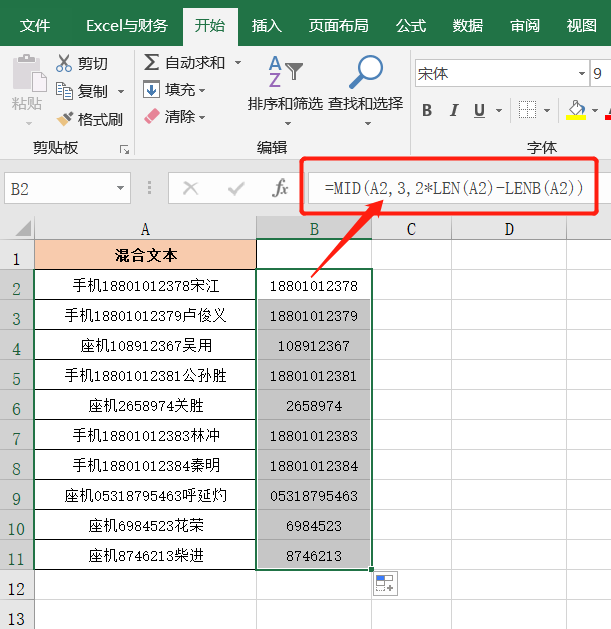Switch to the 数据 tab

pos(467,26)
